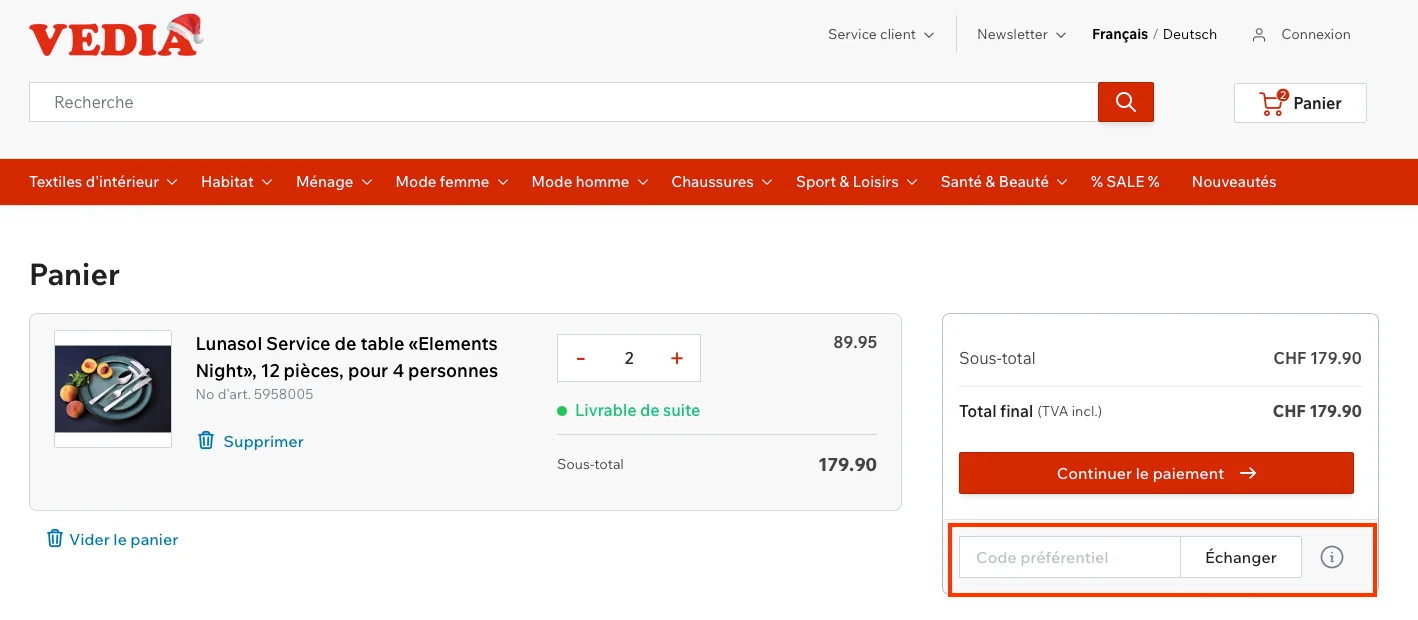Image resolution: width=1418 pixels, height=620 pixels.
Task: Click the search magnifier icon
Action: (1125, 101)
